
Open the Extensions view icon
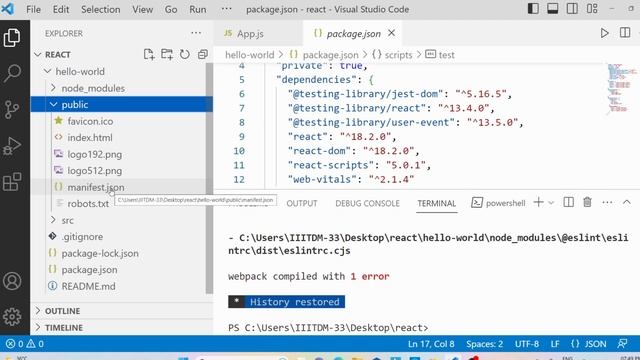click(12, 182)
